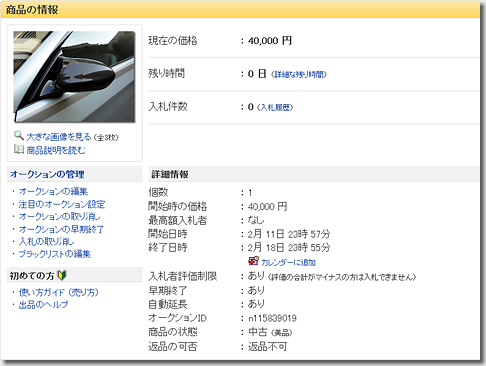486x366 pixels.
Task: Click the book icon beside 商品説明を読む
Action: point(19,149)
